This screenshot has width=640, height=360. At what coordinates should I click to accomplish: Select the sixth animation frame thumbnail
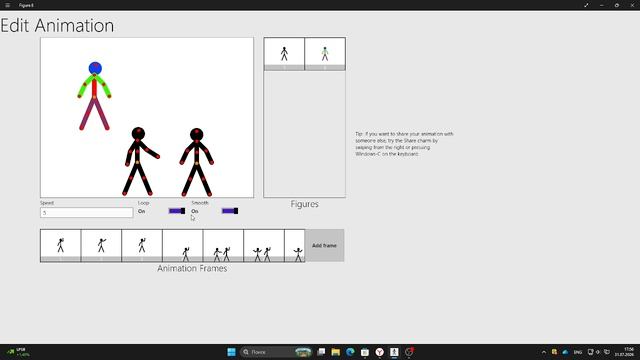264,246
